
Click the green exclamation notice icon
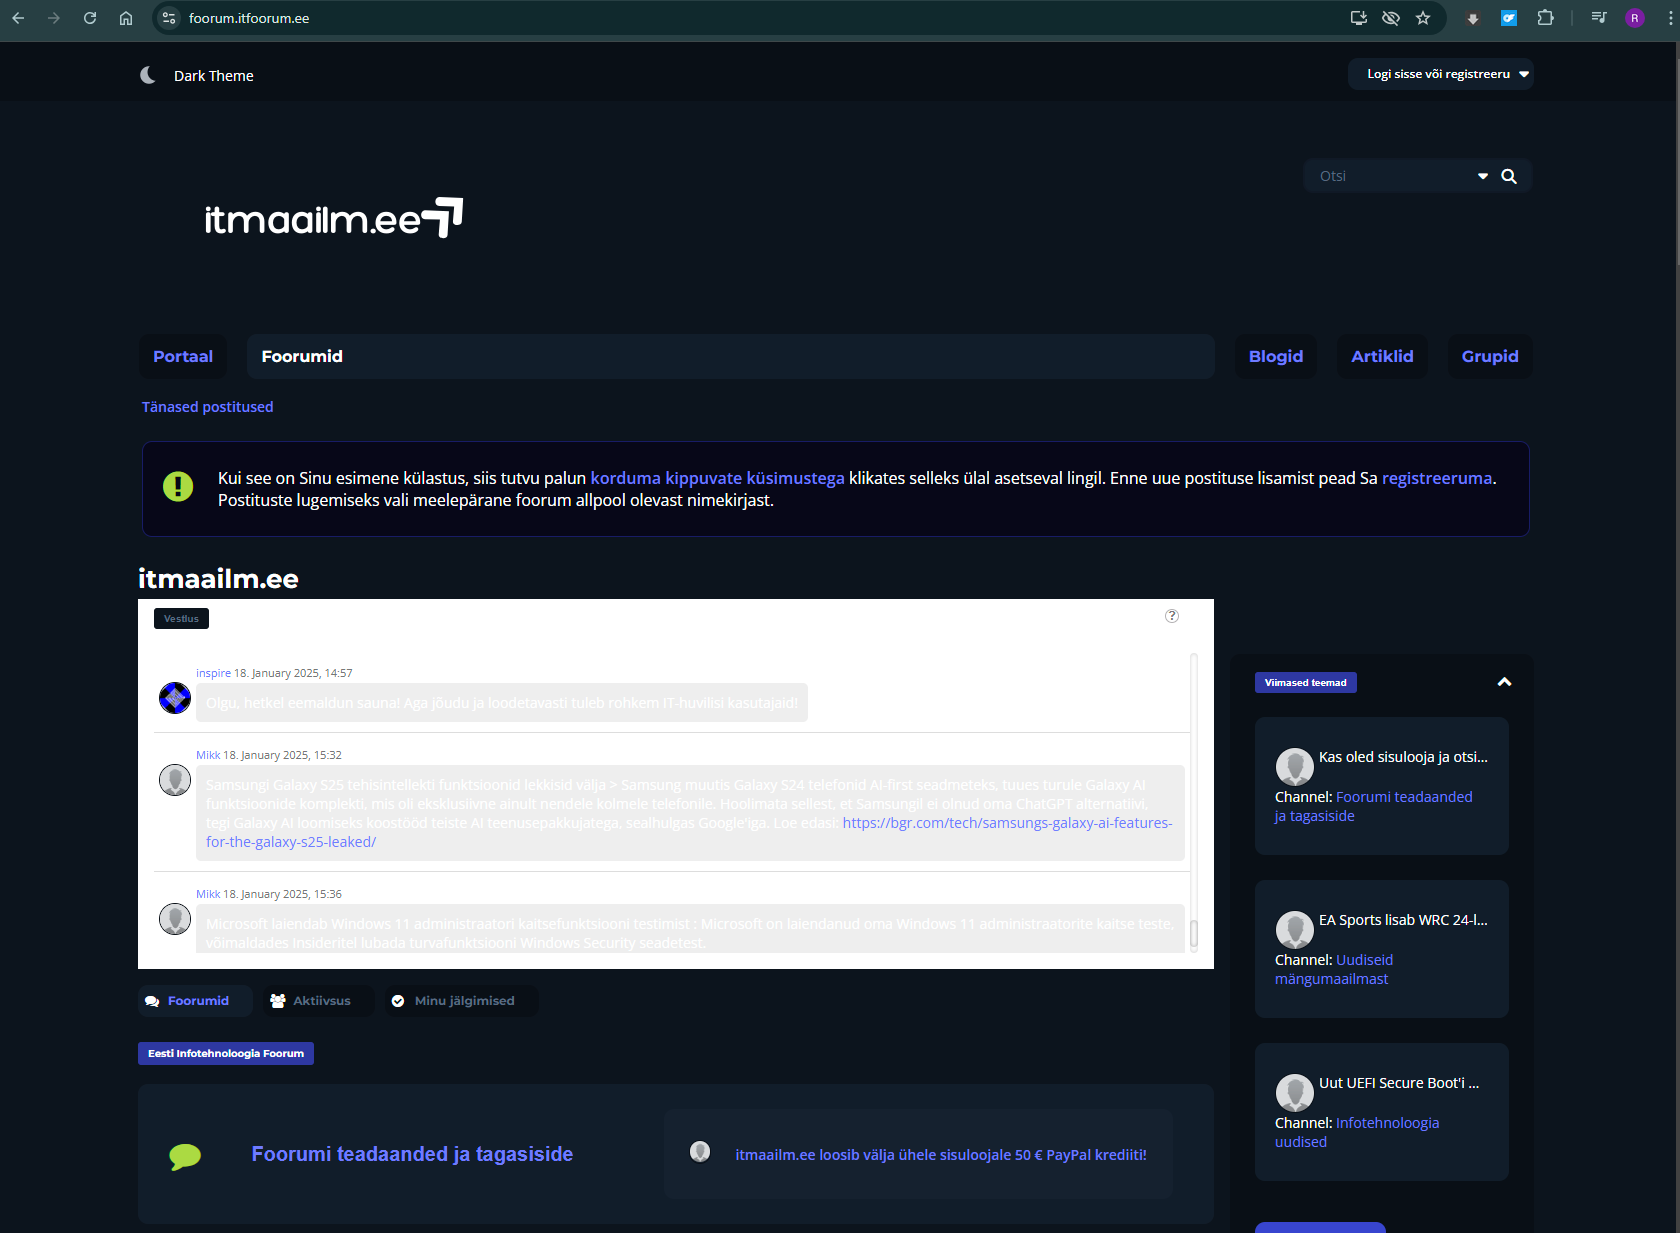click(x=178, y=487)
